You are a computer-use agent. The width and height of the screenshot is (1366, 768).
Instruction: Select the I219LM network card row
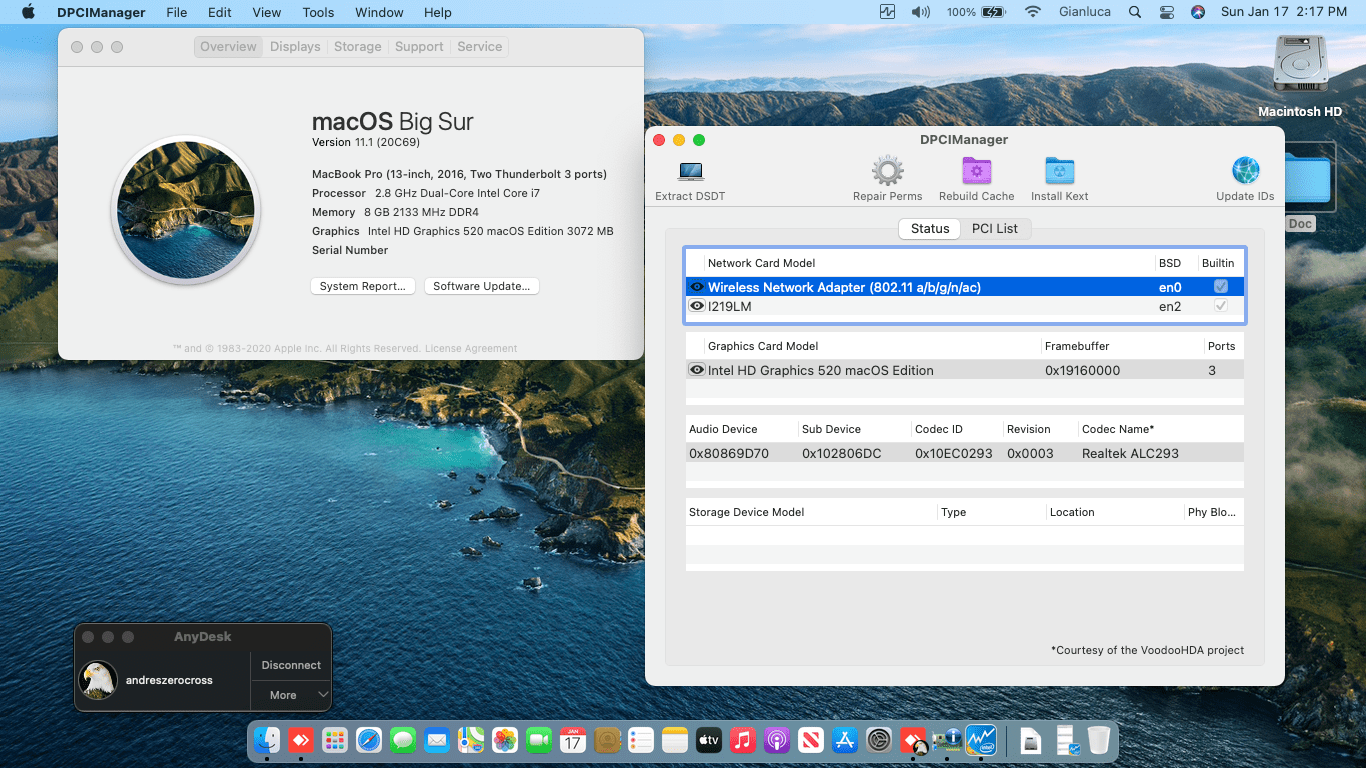click(x=965, y=306)
